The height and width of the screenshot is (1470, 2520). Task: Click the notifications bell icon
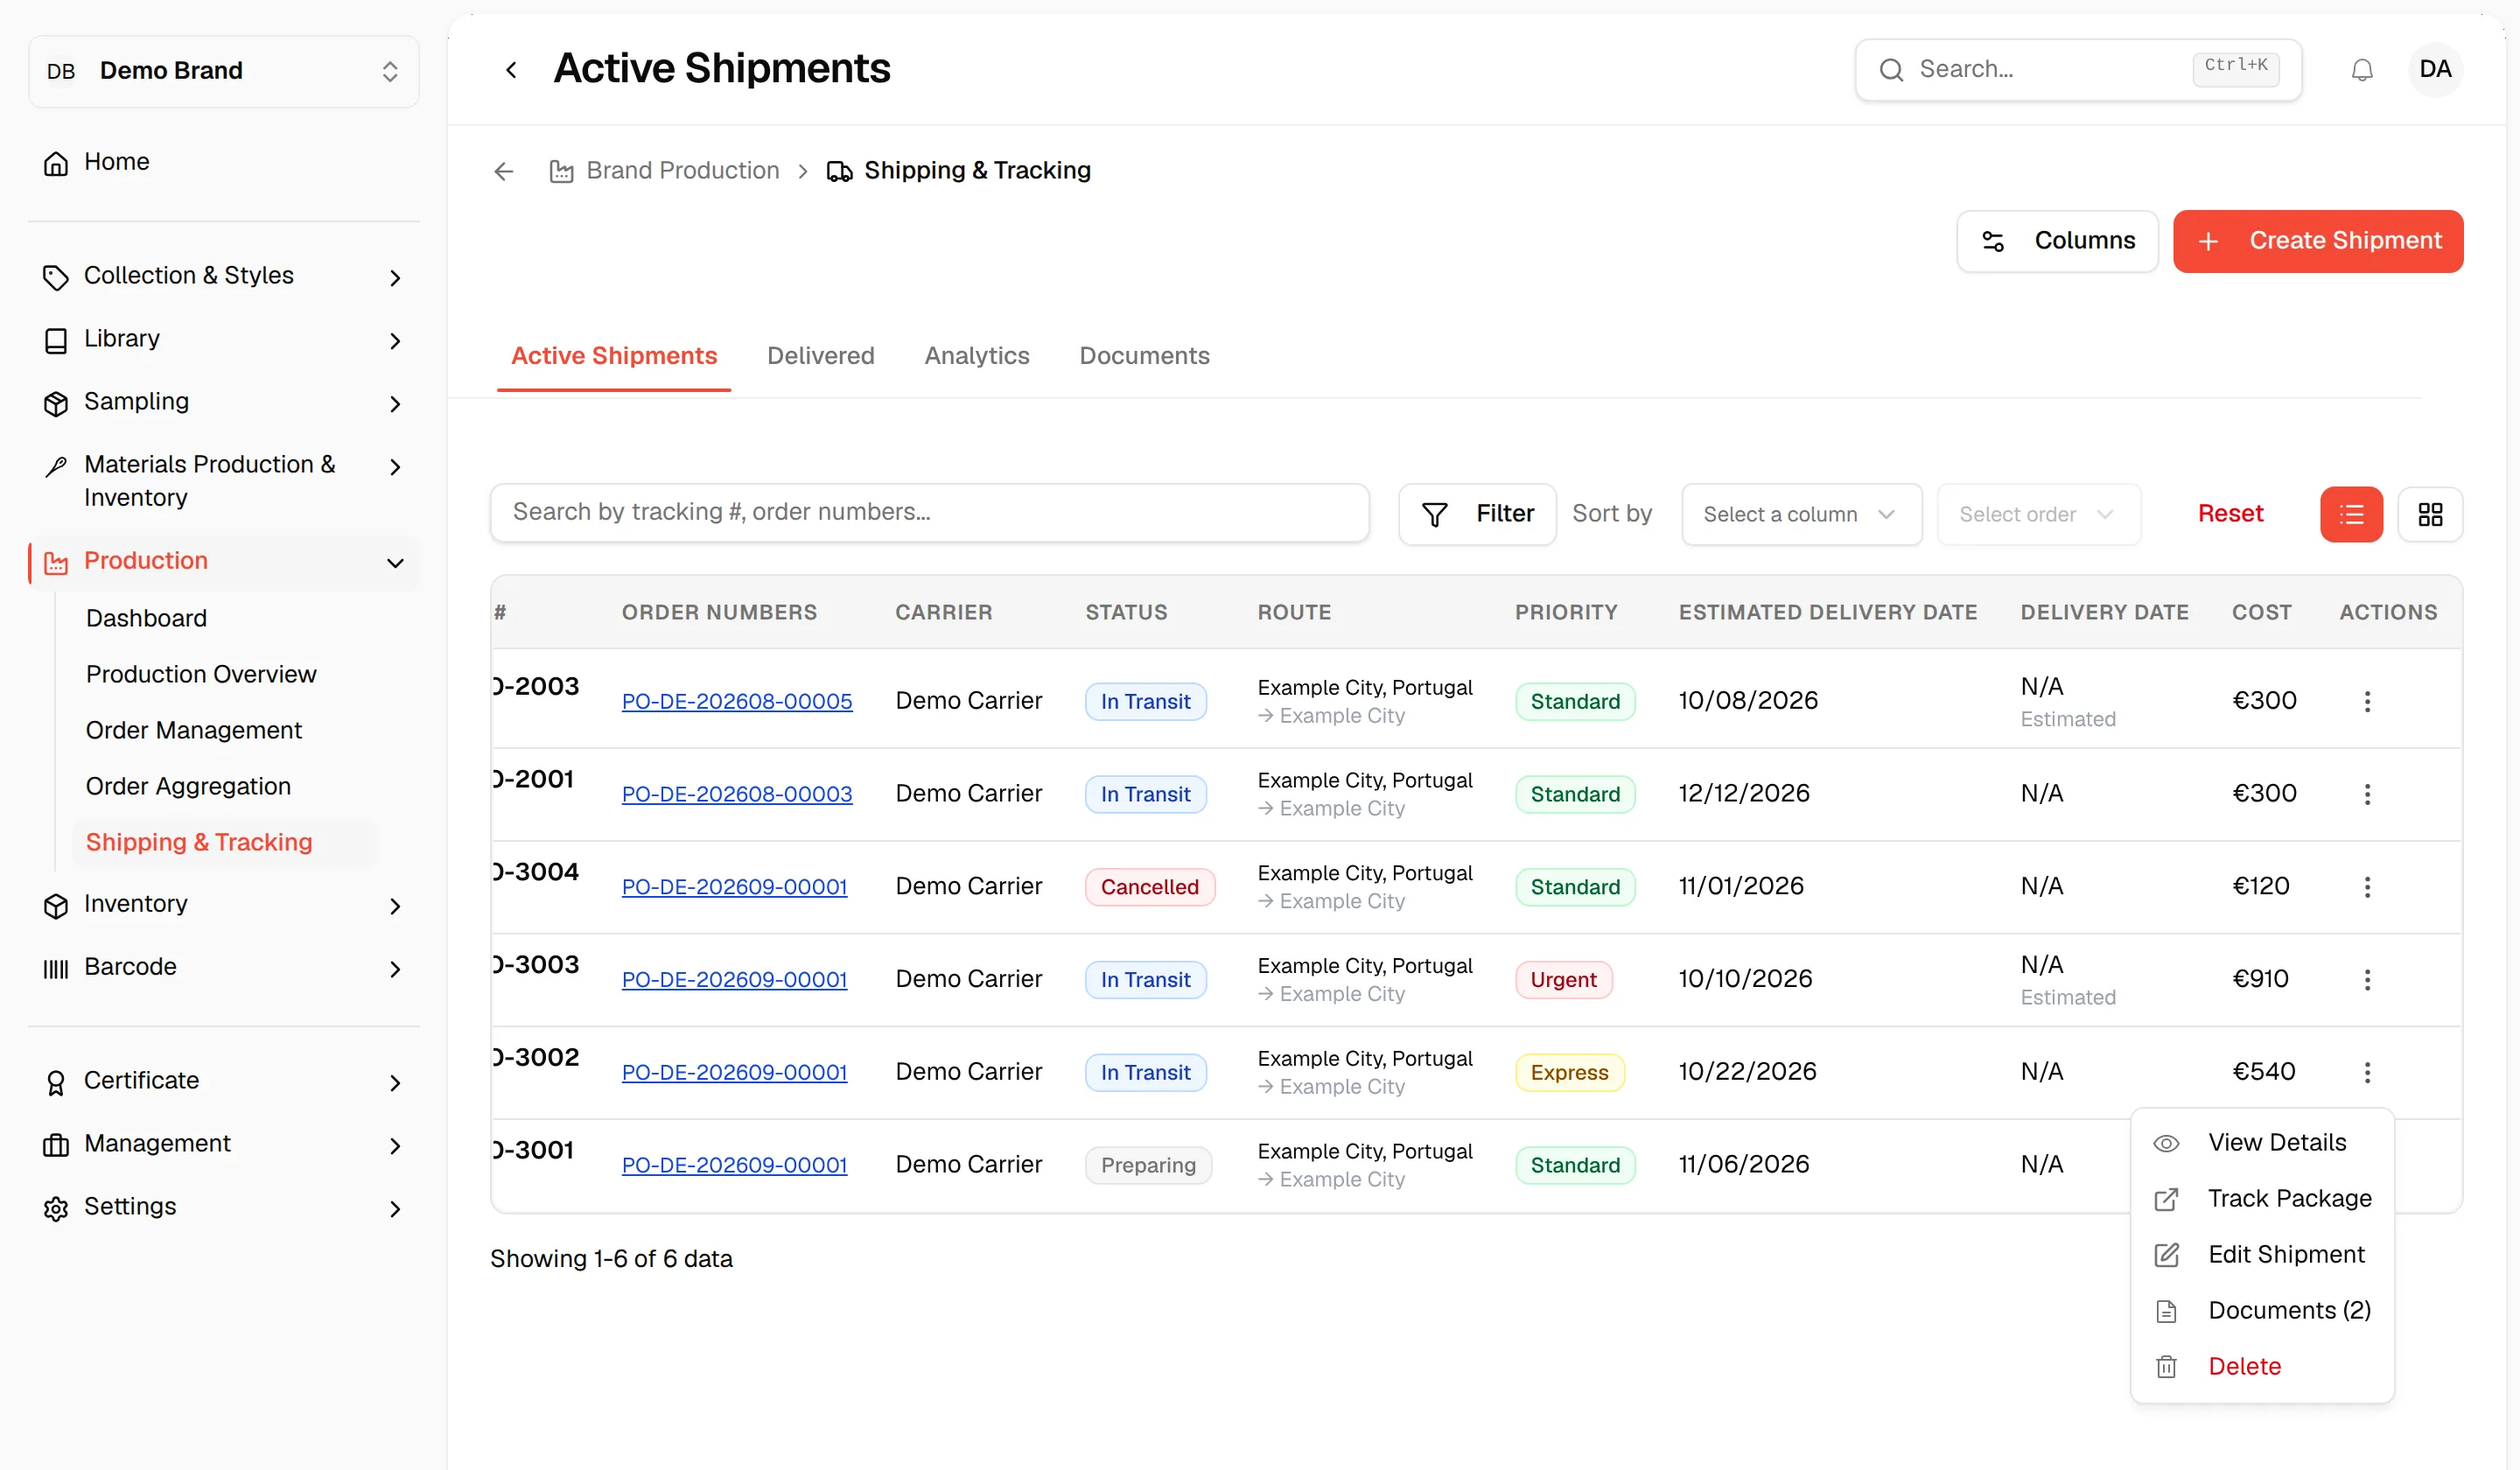(x=2361, y=70)
